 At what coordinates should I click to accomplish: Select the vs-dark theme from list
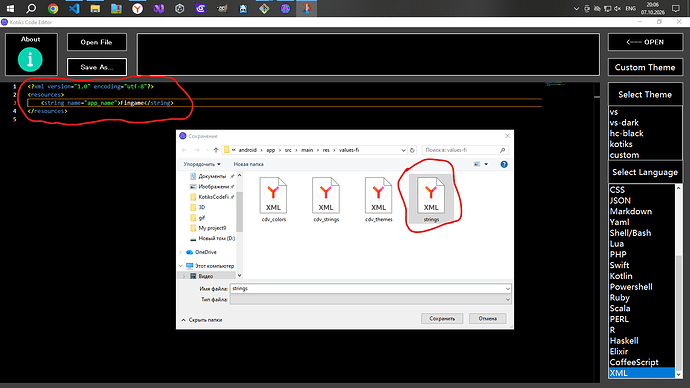tap(624, 123)
